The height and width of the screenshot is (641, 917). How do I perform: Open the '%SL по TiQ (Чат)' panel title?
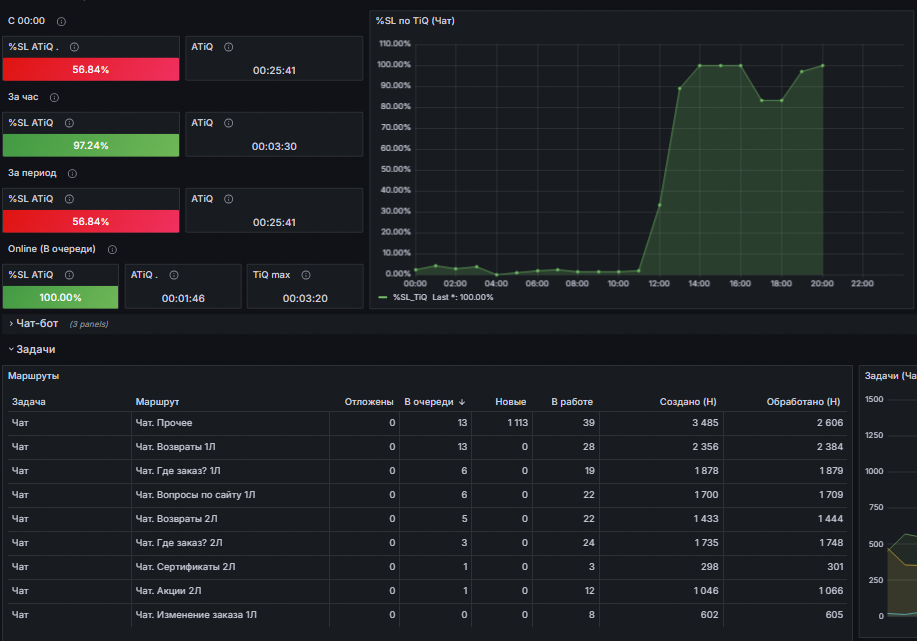coord(415,20)
